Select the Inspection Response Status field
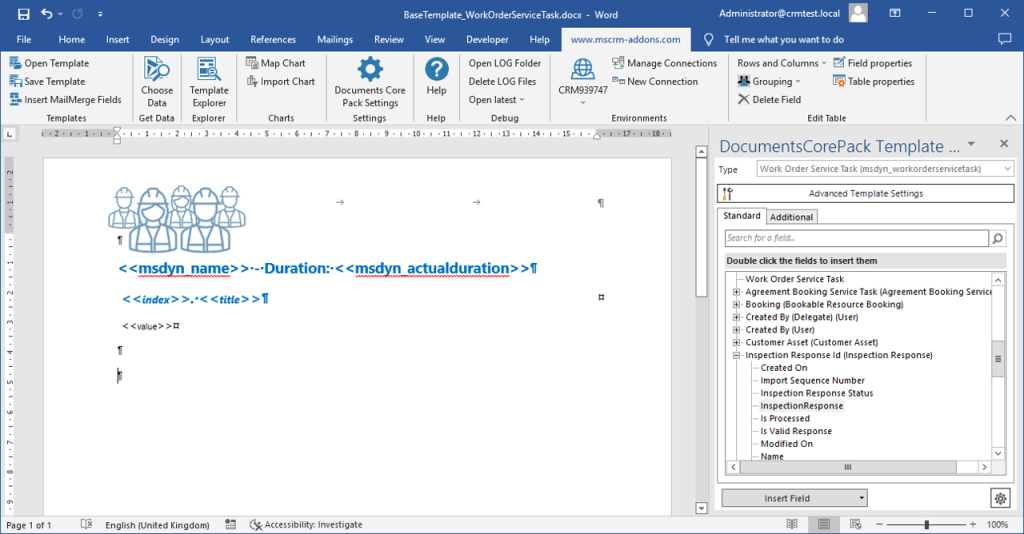 816,393
